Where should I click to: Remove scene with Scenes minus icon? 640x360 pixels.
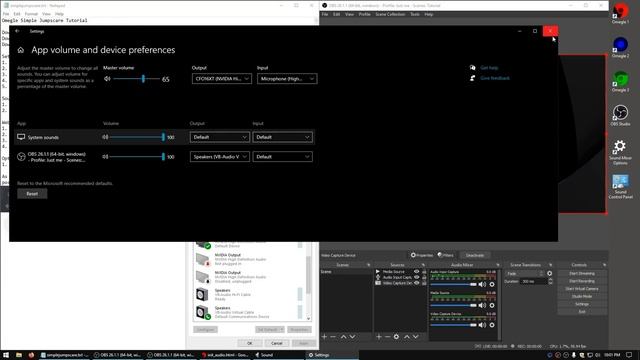333,337
